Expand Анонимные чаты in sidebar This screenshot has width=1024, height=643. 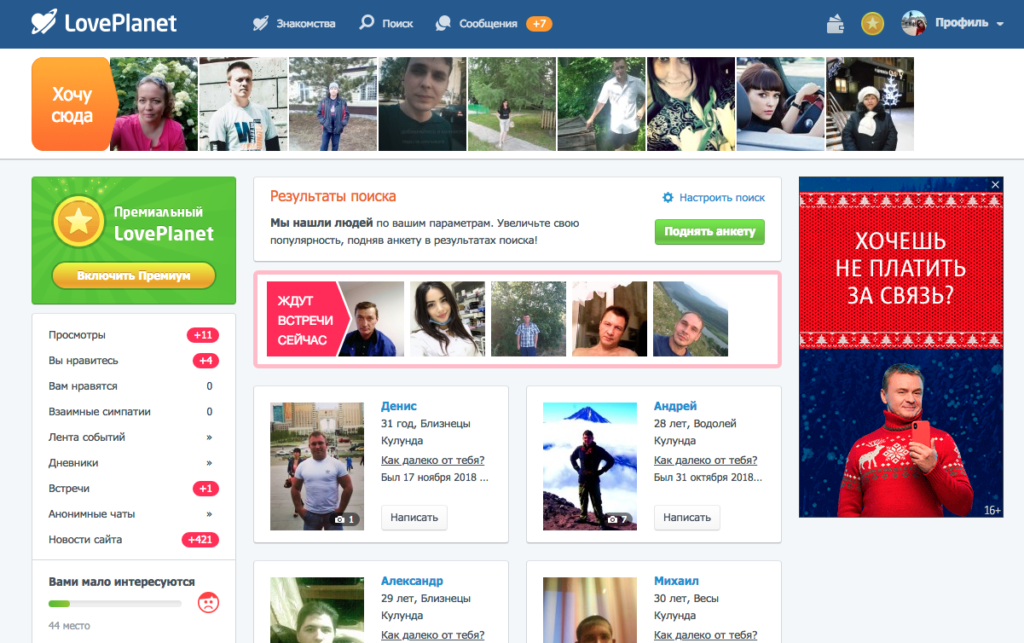point(209,514)
